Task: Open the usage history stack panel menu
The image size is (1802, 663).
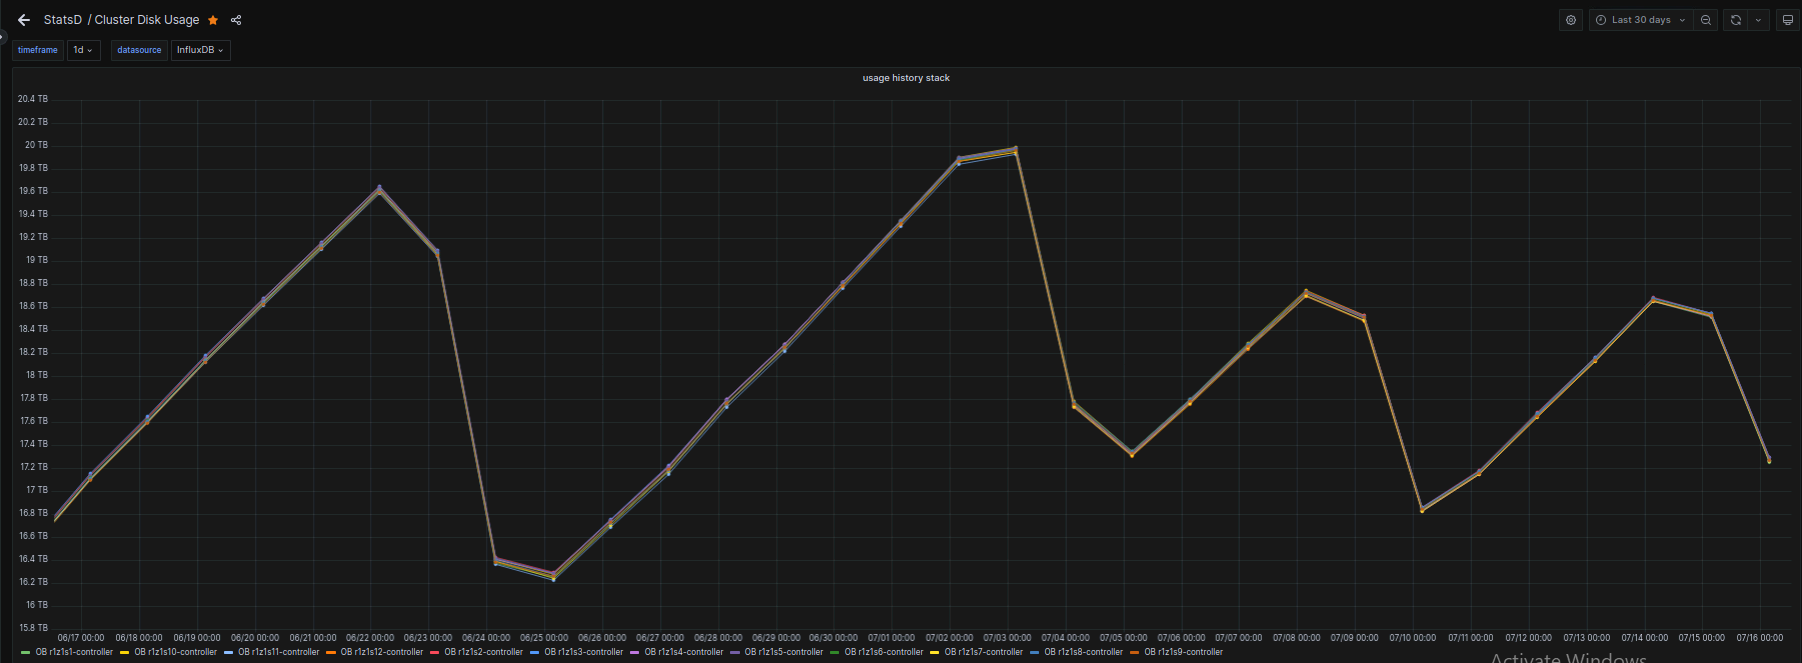Action: (906, 78)
